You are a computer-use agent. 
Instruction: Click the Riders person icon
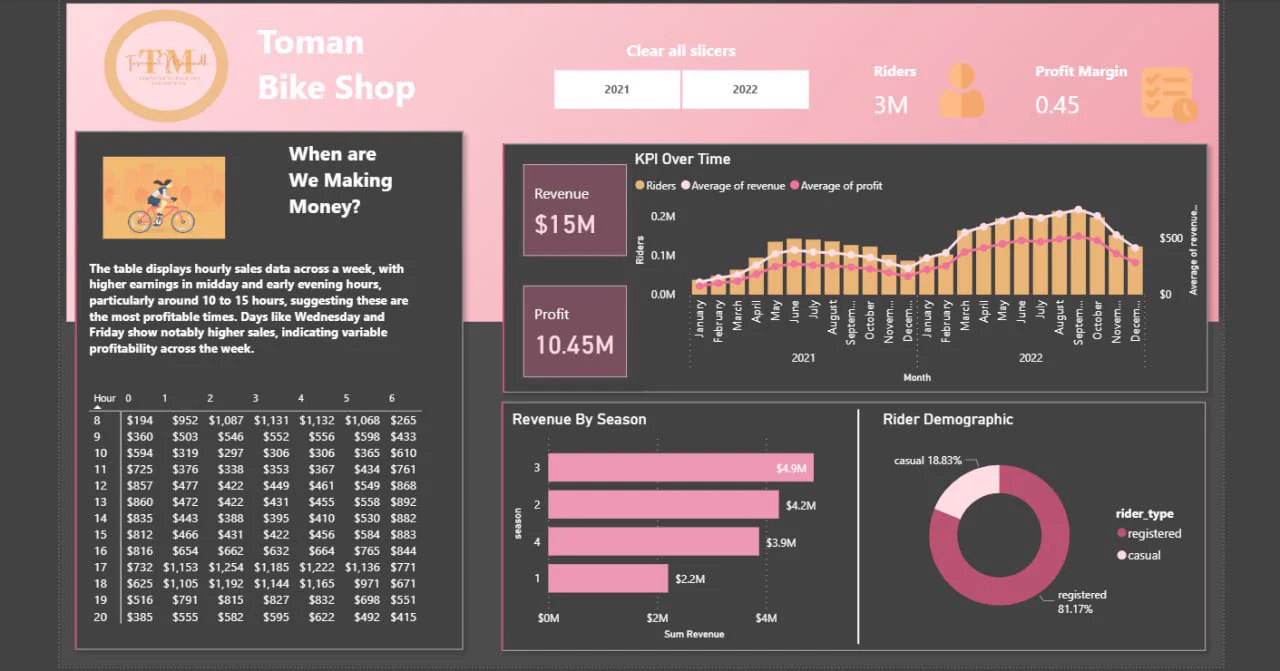pos(961,91)
